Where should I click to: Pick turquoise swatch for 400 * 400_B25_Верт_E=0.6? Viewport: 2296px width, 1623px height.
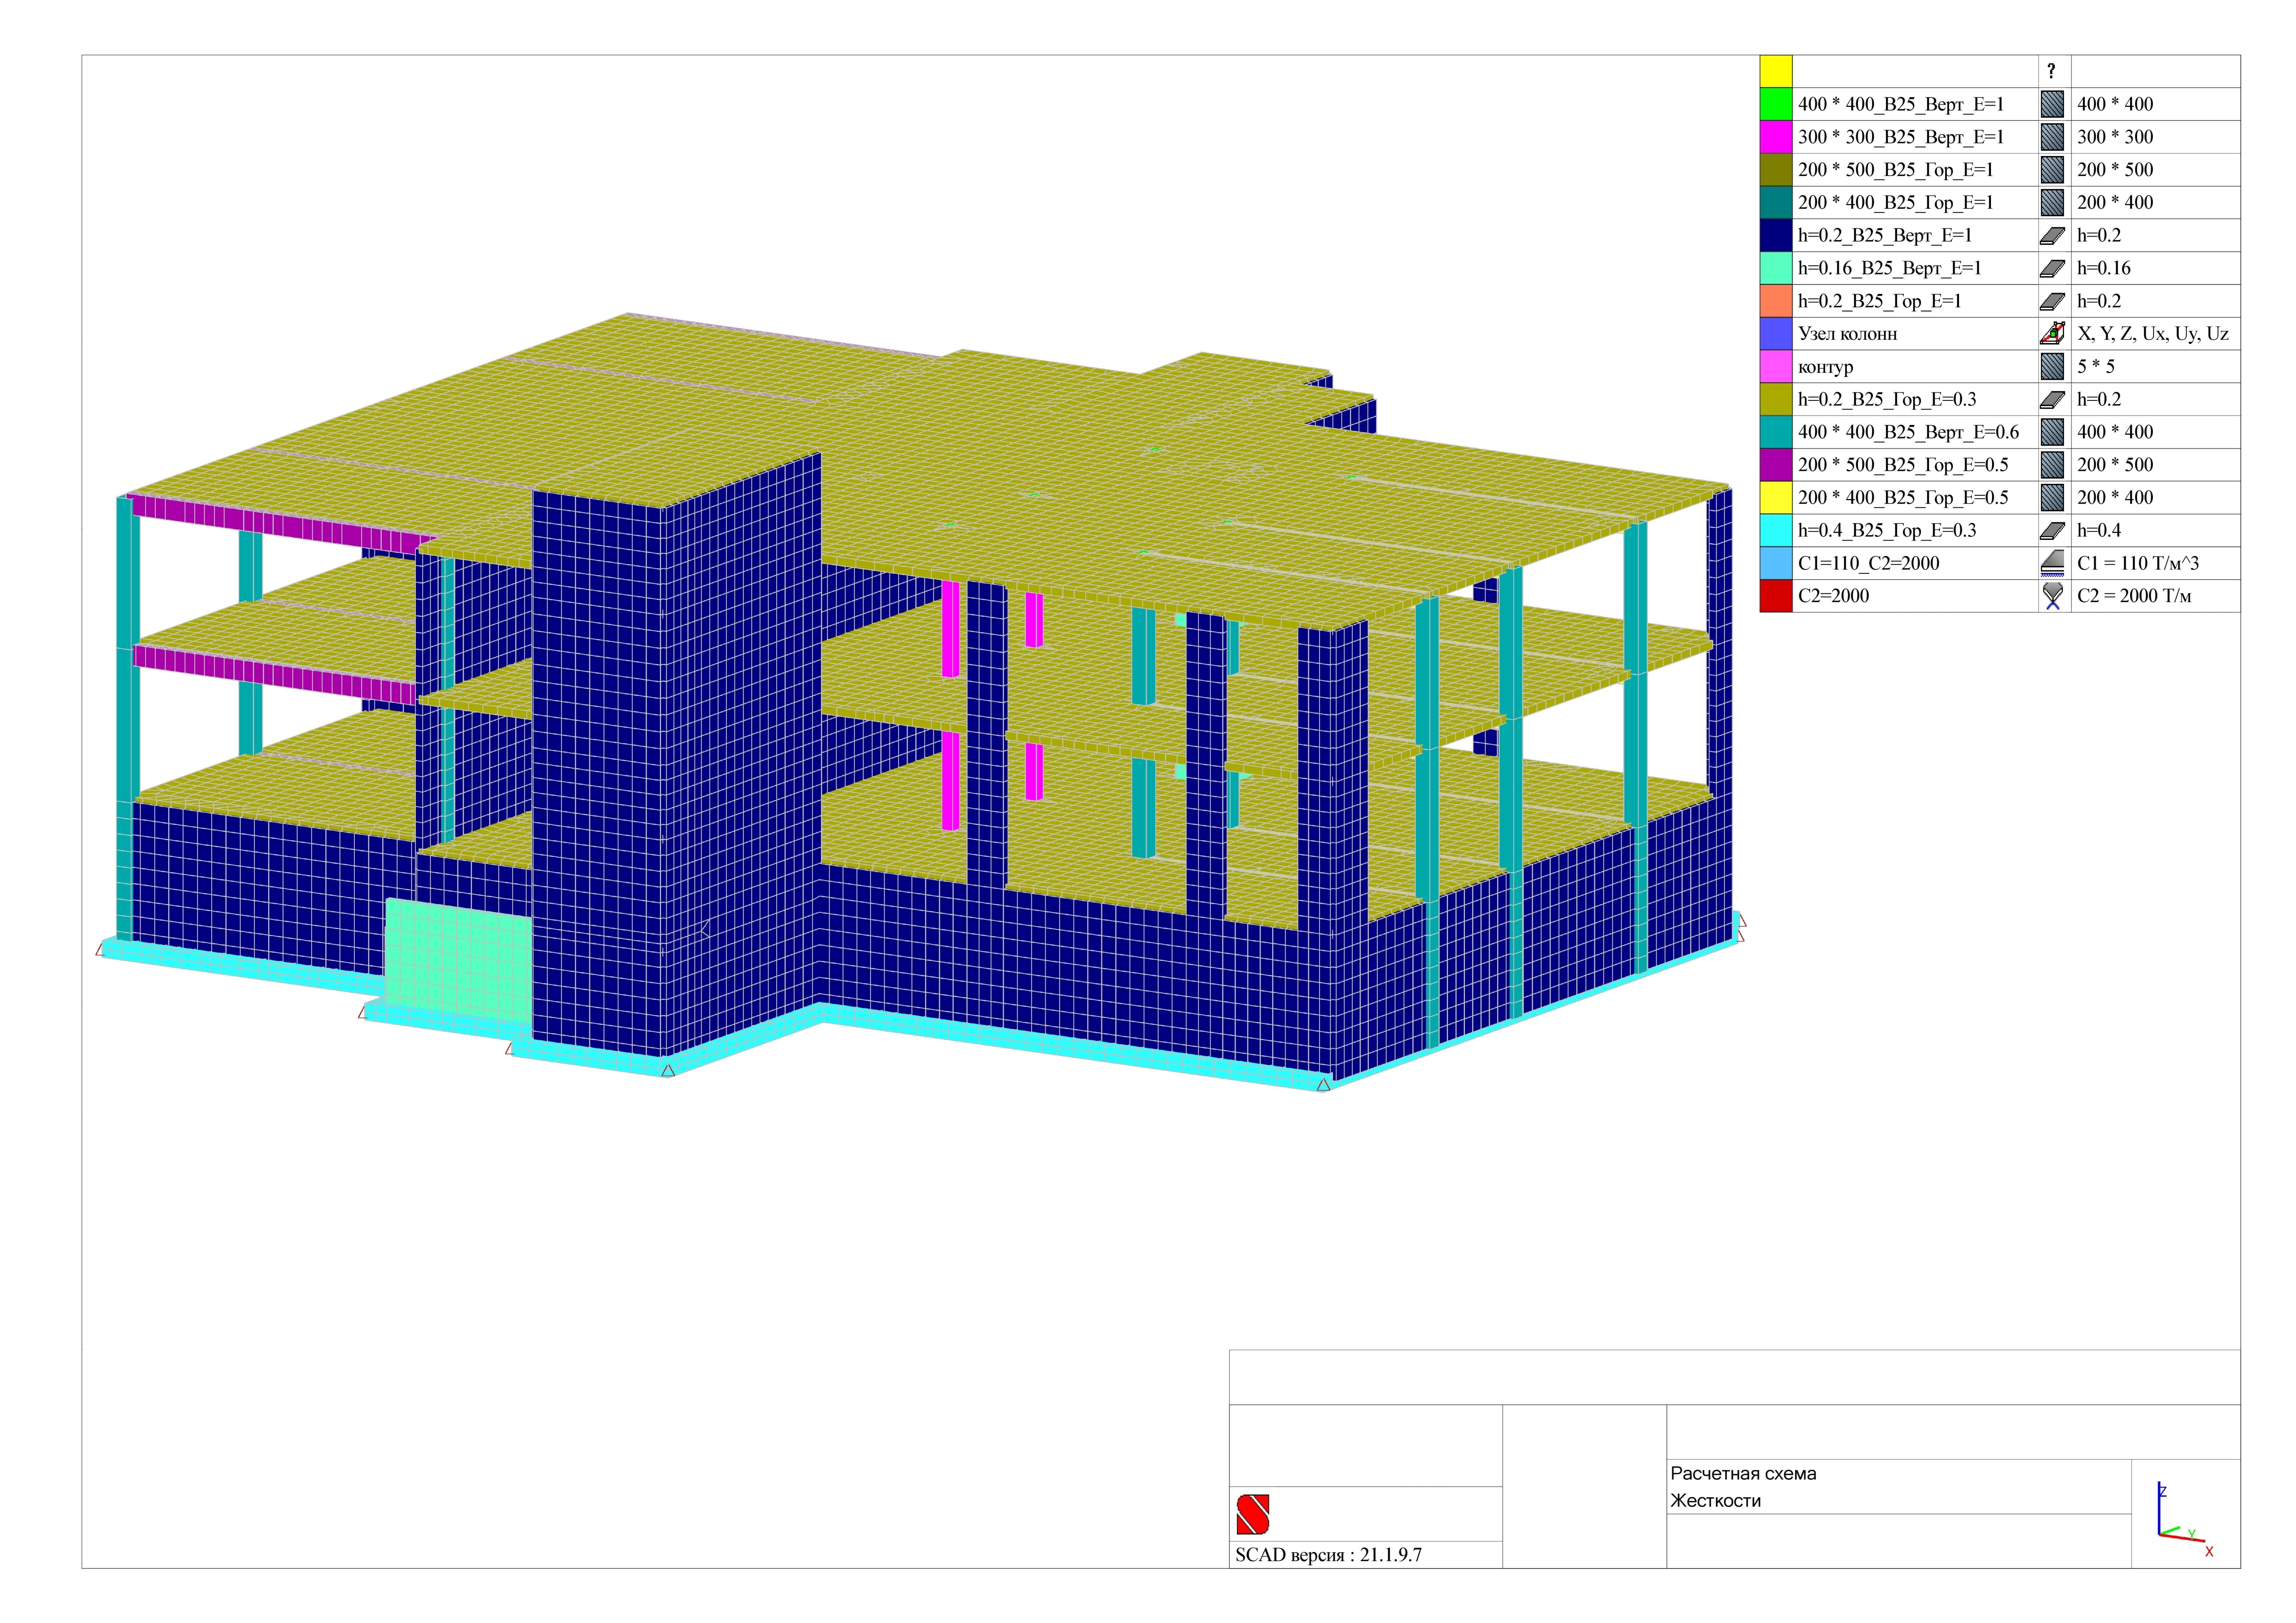pos(1776,432)
